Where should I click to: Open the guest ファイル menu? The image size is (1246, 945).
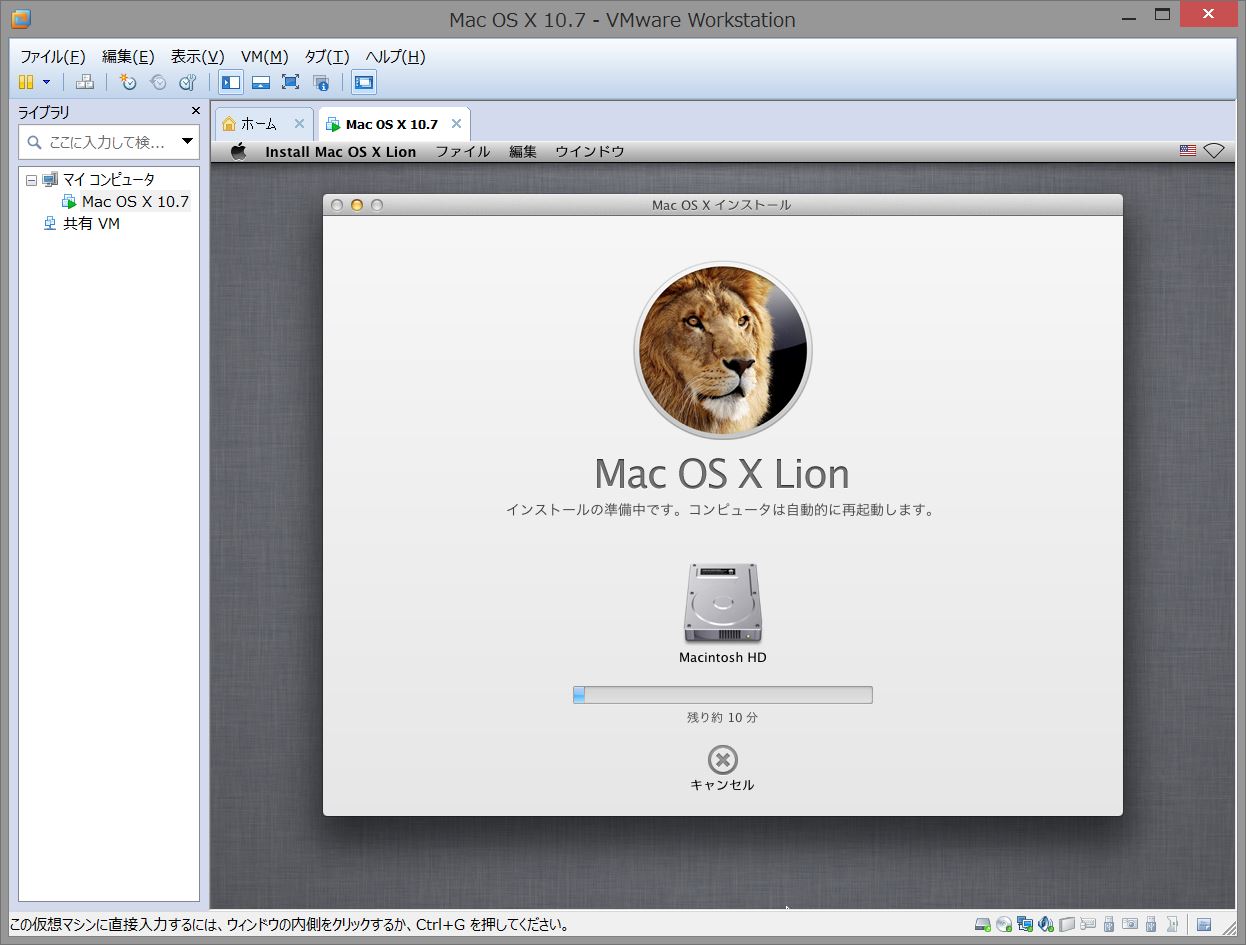463,152
